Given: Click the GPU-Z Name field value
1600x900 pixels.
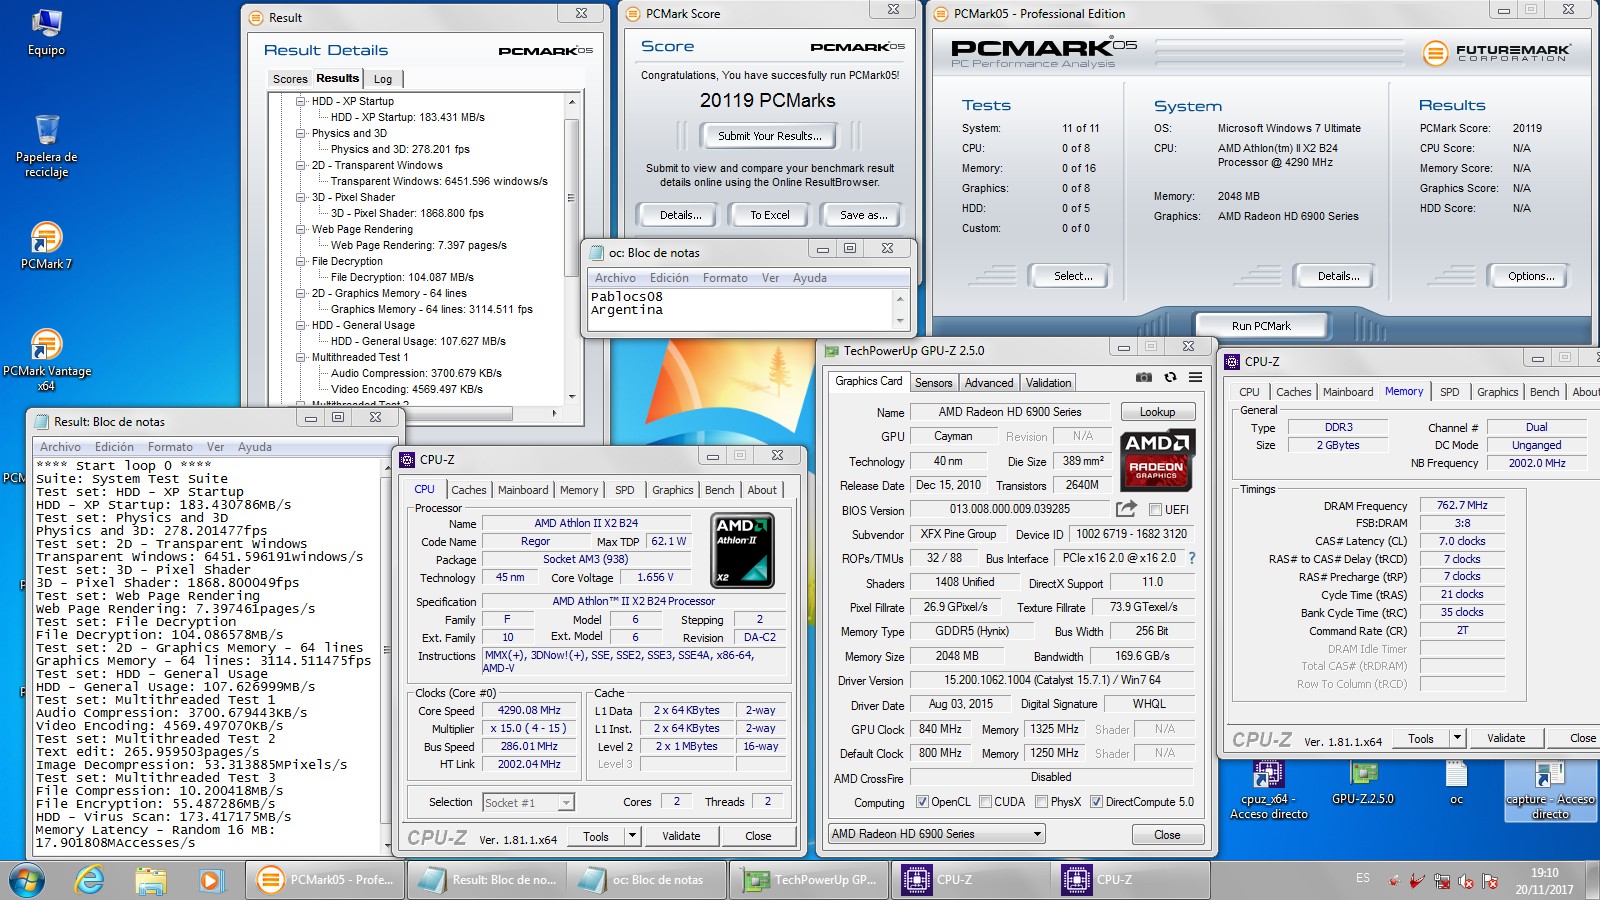Looking at the screenshot, I should (x=1010, y=412).
